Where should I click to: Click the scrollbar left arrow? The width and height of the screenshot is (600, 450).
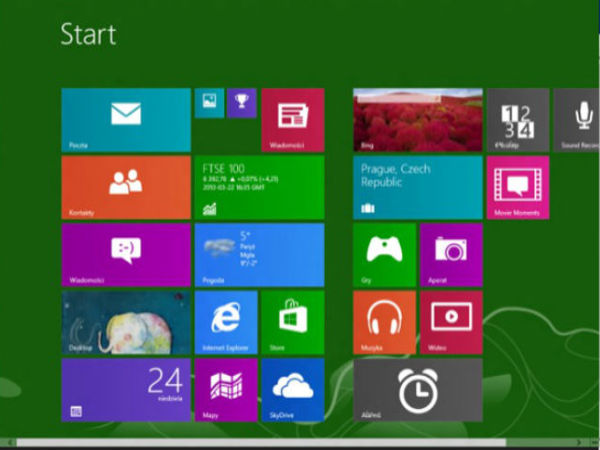pos(10,443)
